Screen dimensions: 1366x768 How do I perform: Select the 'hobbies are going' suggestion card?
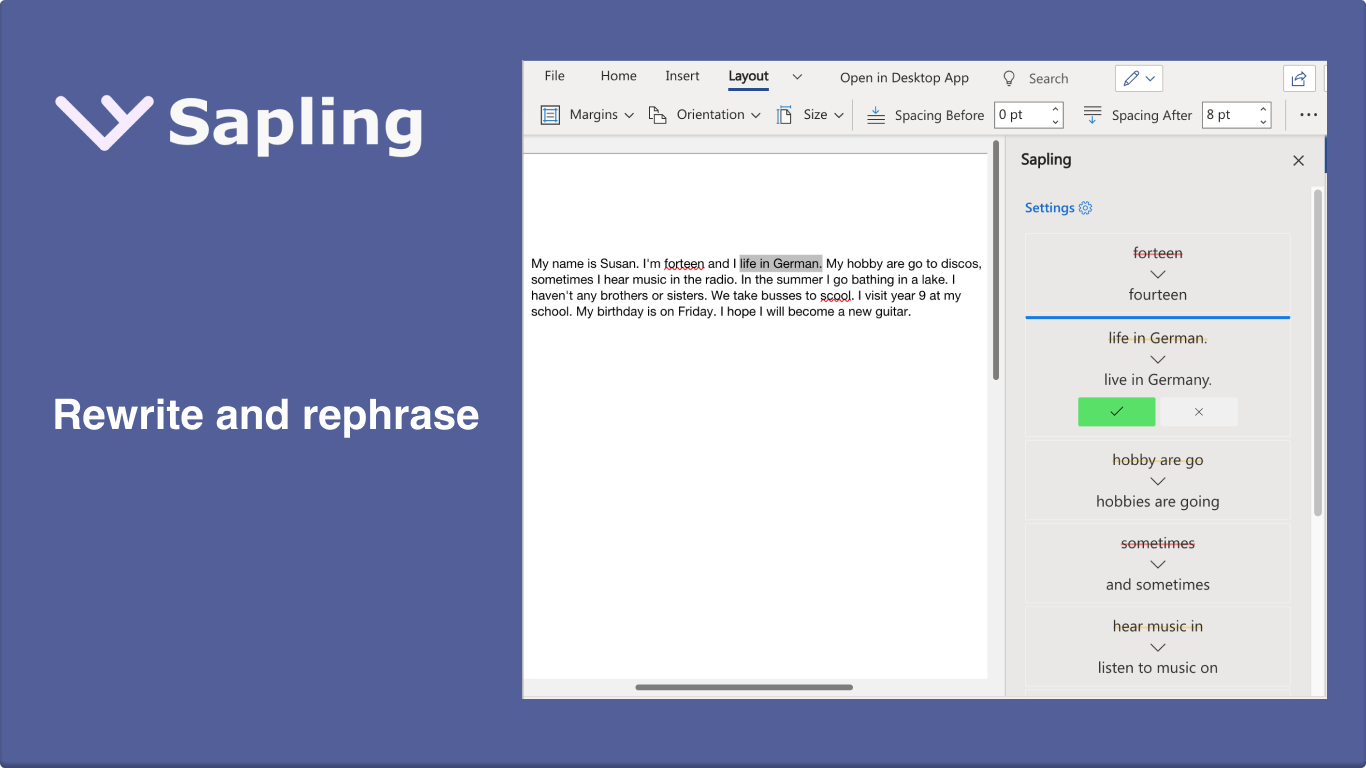[1158, 481]
